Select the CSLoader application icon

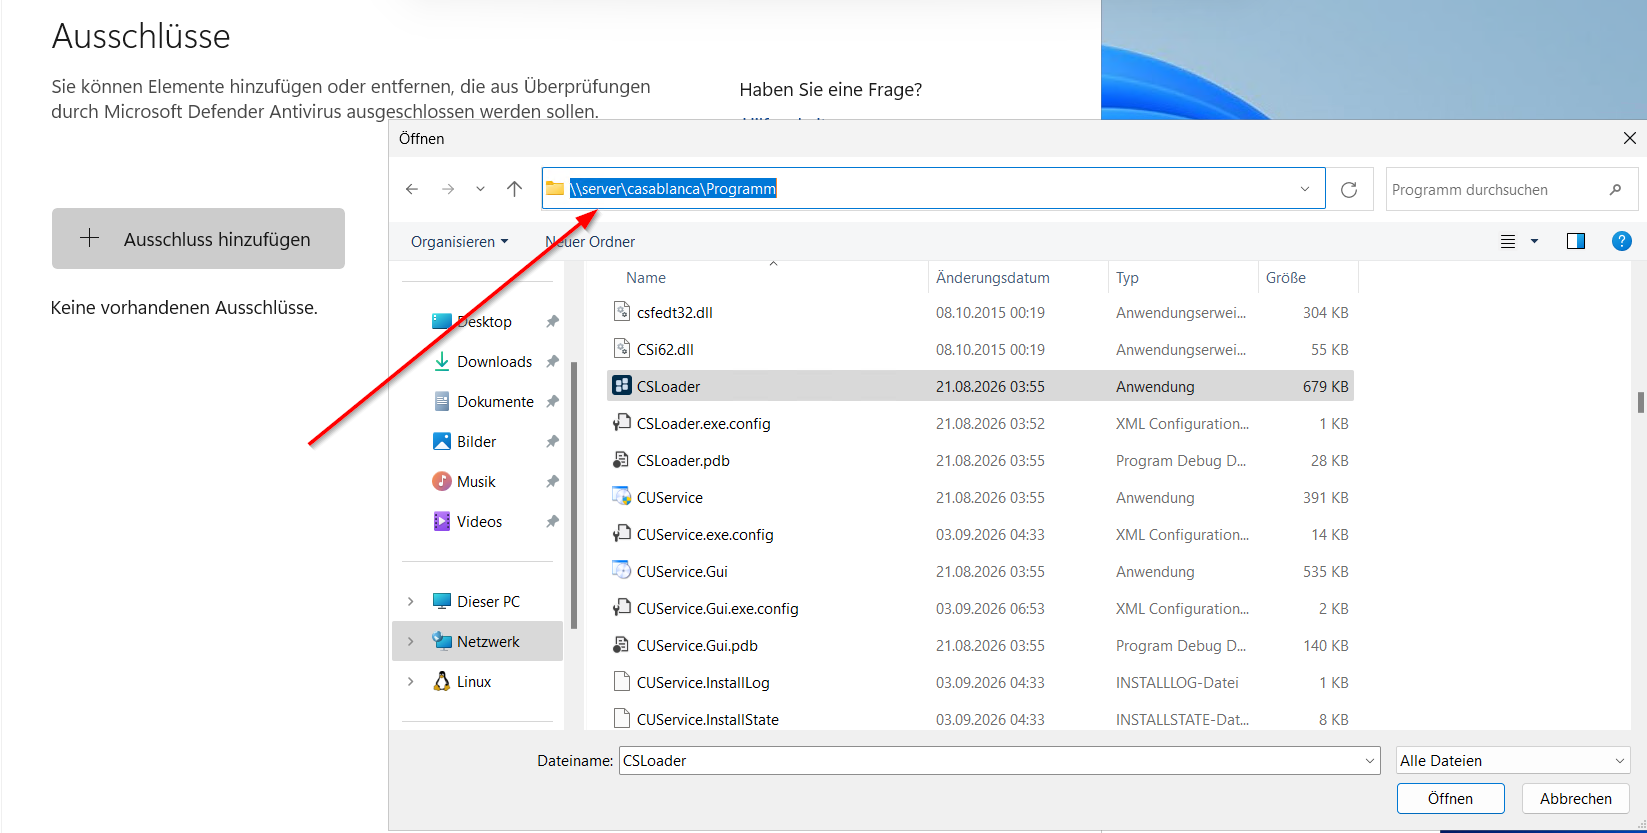coord(621,386)
